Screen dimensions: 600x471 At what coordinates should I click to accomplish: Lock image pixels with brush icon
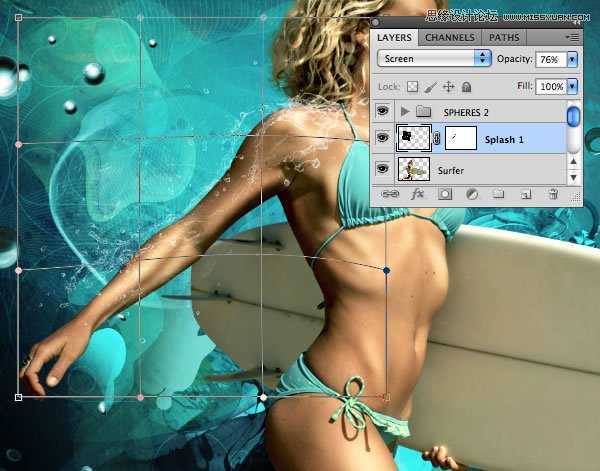pyautogui.click(x=431, y=87)
